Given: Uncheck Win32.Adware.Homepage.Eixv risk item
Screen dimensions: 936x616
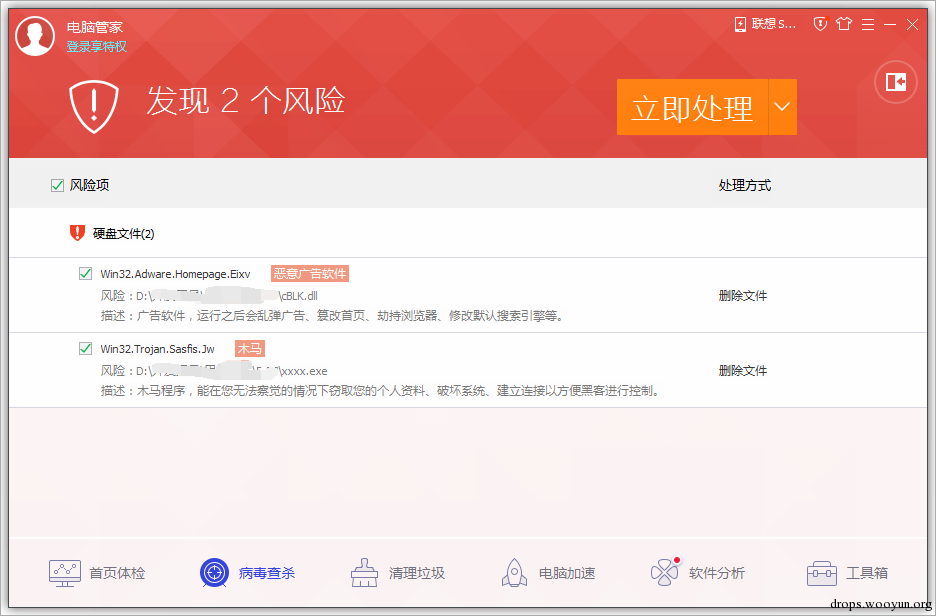Looking at the screenshot, I should coord(85,272).
